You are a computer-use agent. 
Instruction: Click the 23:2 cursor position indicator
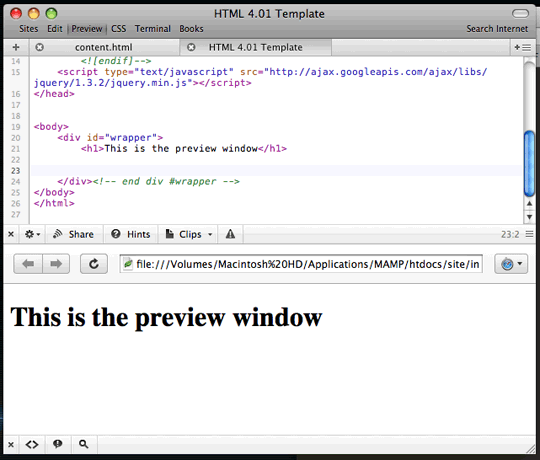pos(510,234)
